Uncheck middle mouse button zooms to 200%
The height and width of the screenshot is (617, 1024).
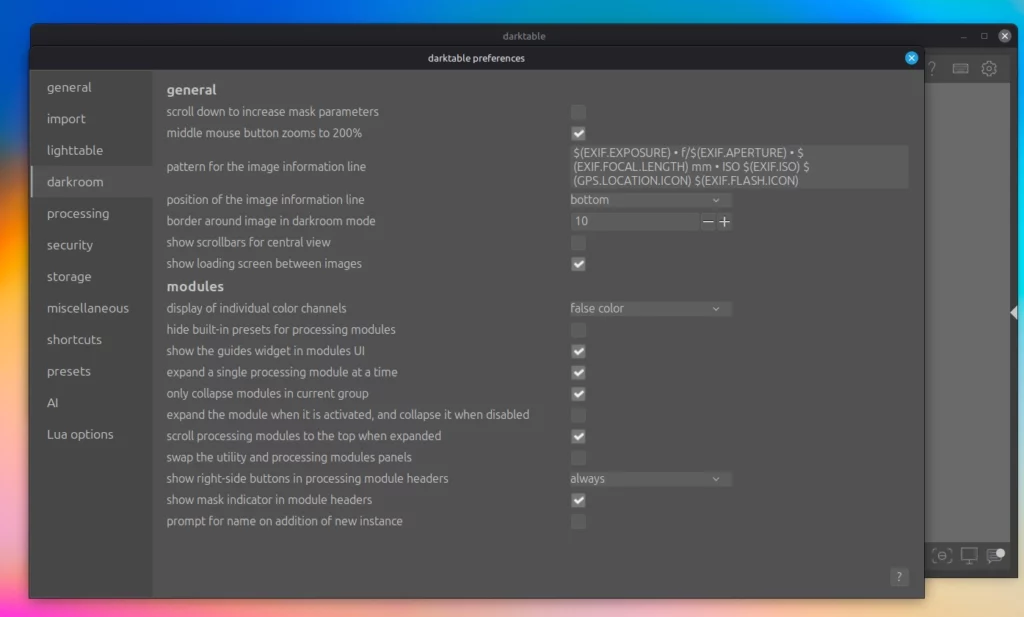[x=578, y=134]
